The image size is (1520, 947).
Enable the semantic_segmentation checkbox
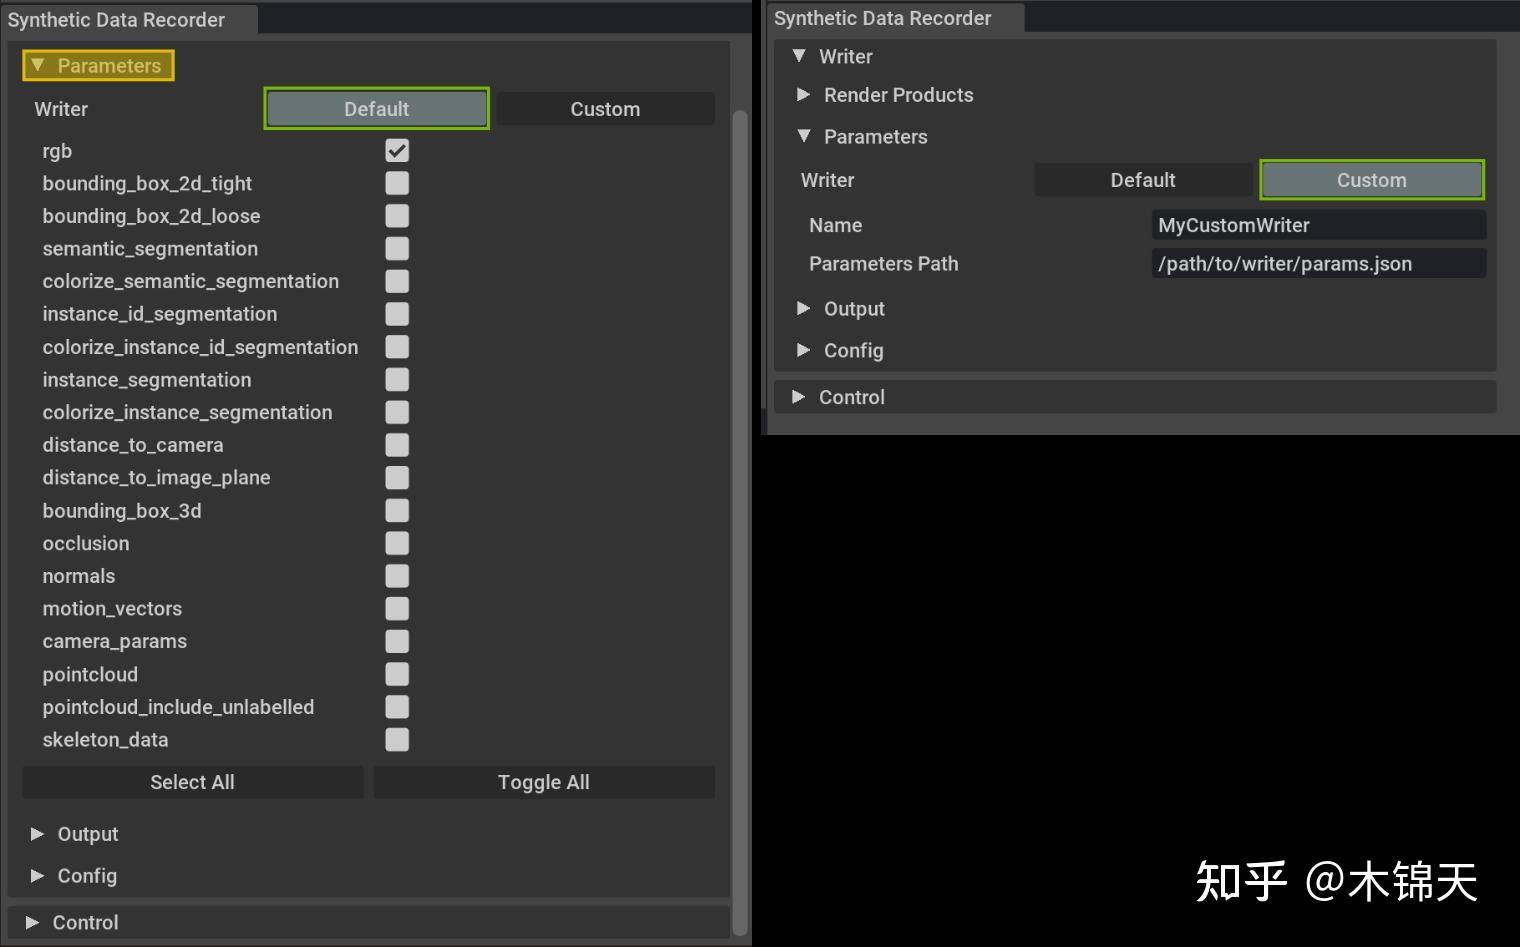point(396,248)
